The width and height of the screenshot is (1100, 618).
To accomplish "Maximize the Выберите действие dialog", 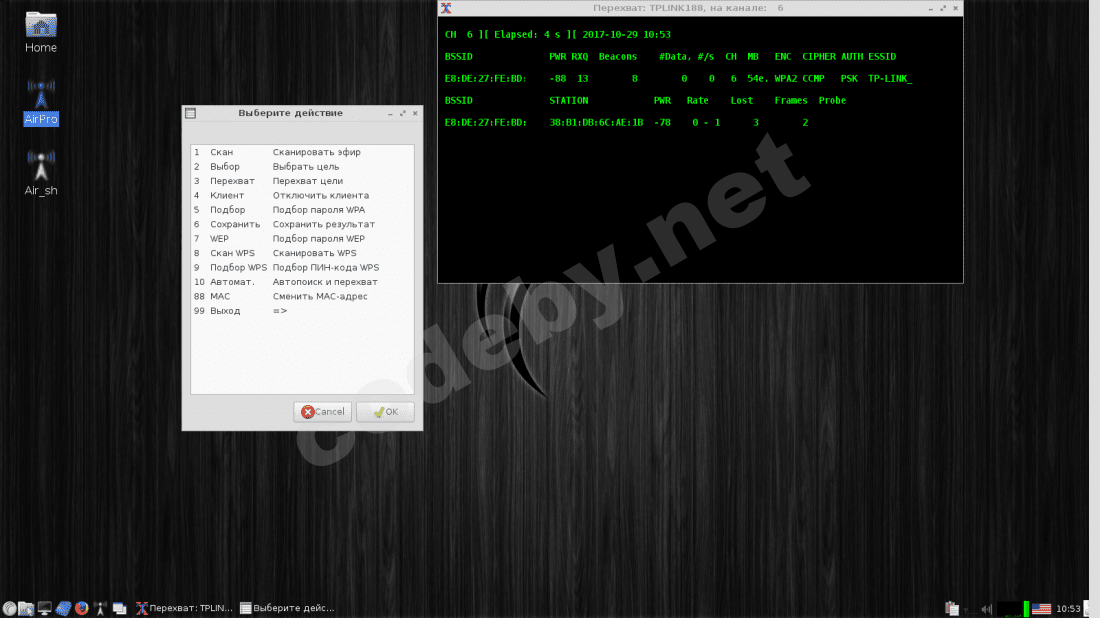I will click(403, 114).
